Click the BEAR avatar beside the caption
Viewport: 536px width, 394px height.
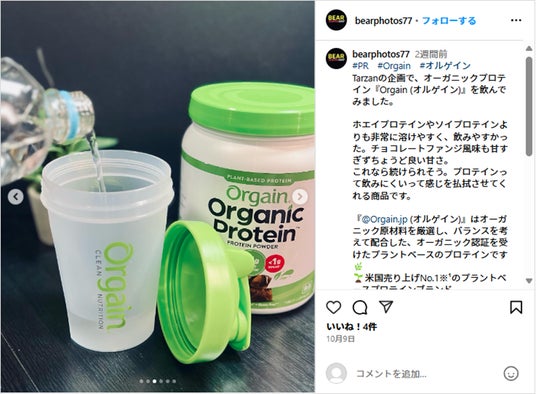point(336,58)
